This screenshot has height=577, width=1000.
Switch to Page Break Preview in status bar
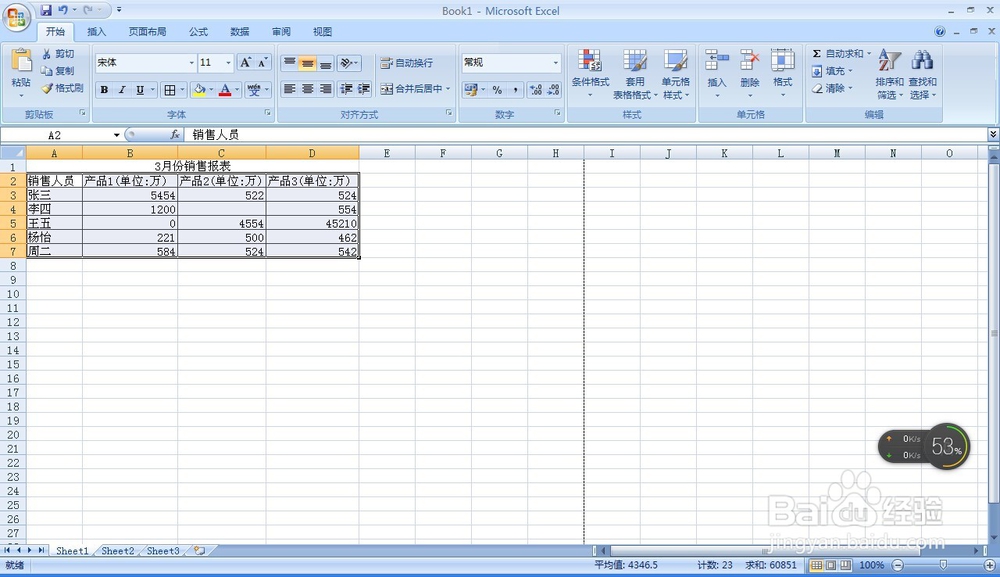point(846,565)
